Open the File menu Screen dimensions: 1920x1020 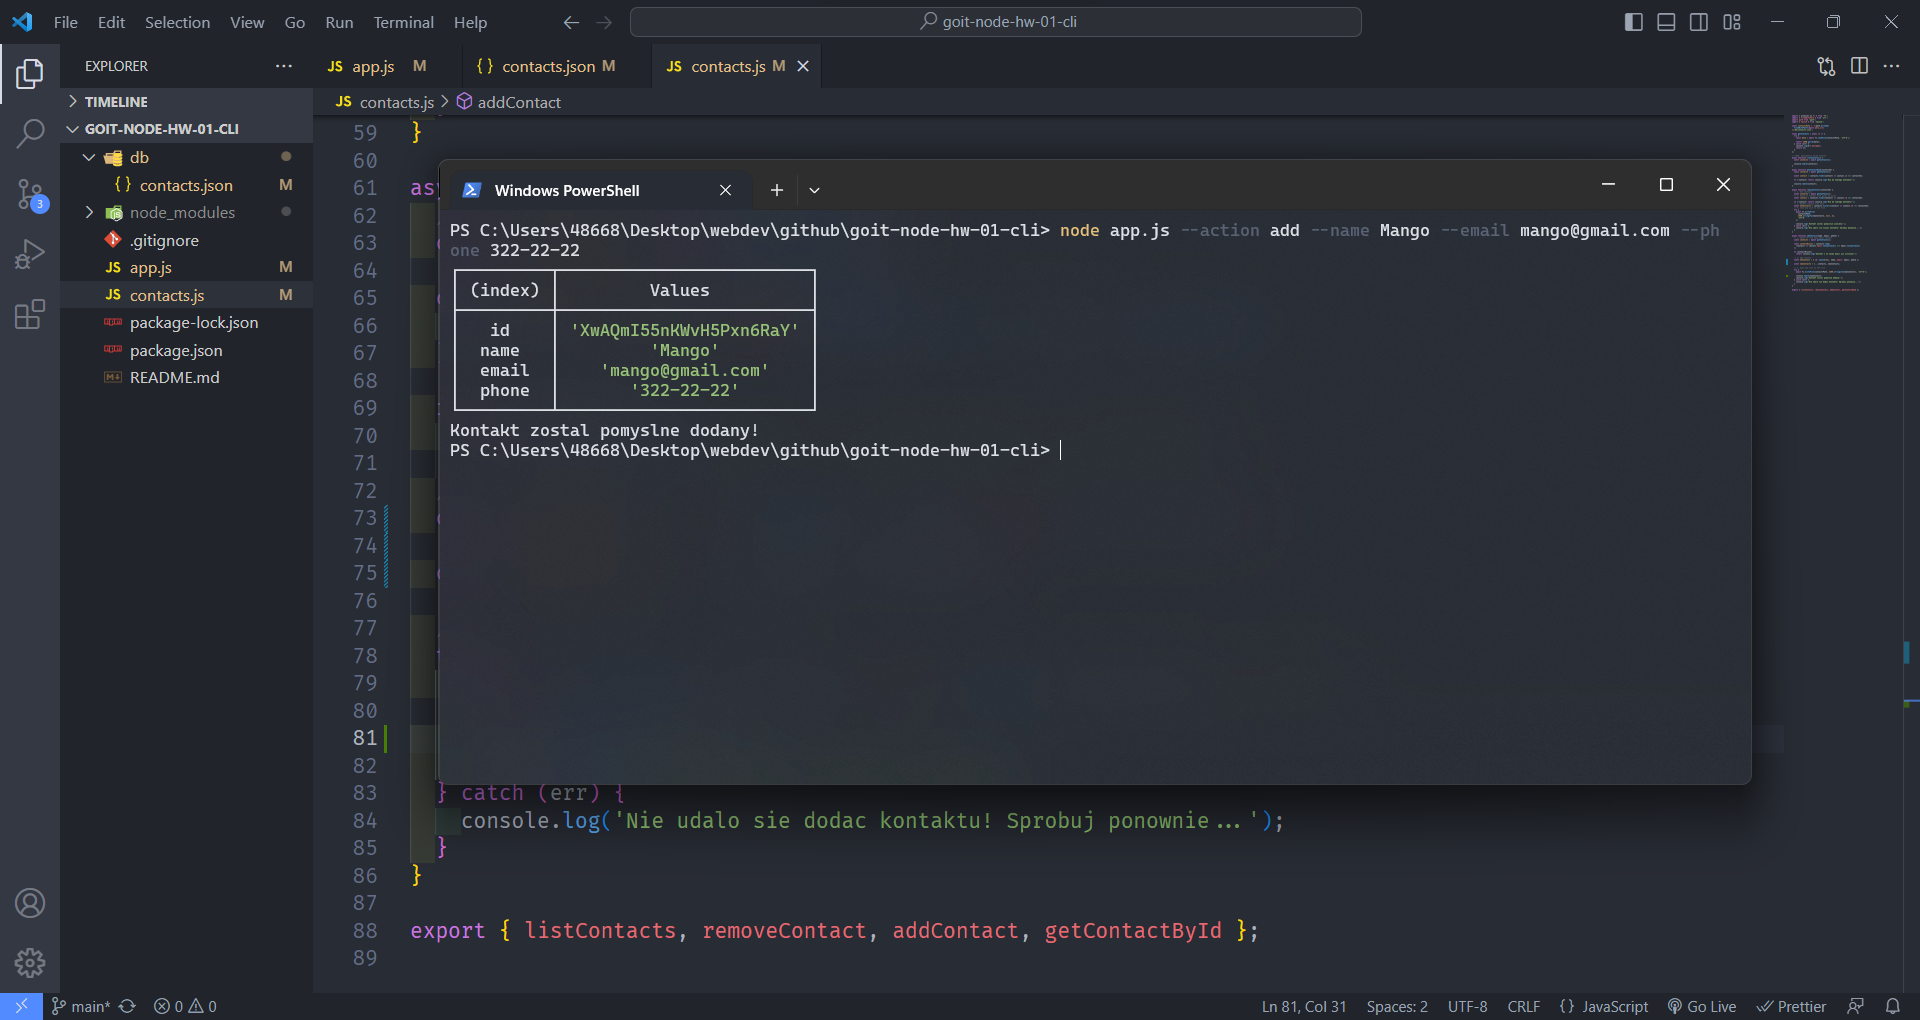tap(66, 22)
